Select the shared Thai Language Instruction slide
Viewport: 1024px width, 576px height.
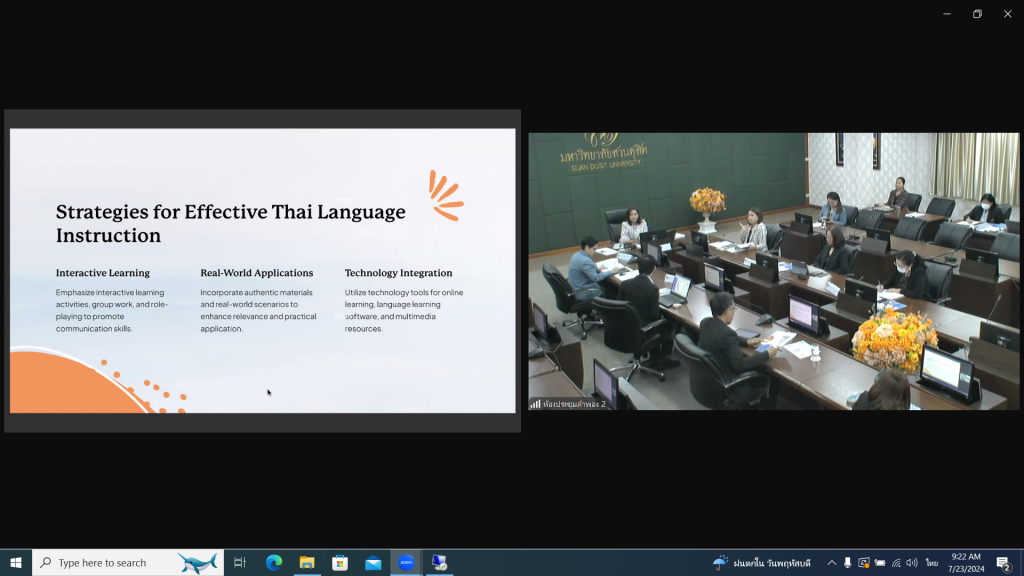tap(262, 270)
